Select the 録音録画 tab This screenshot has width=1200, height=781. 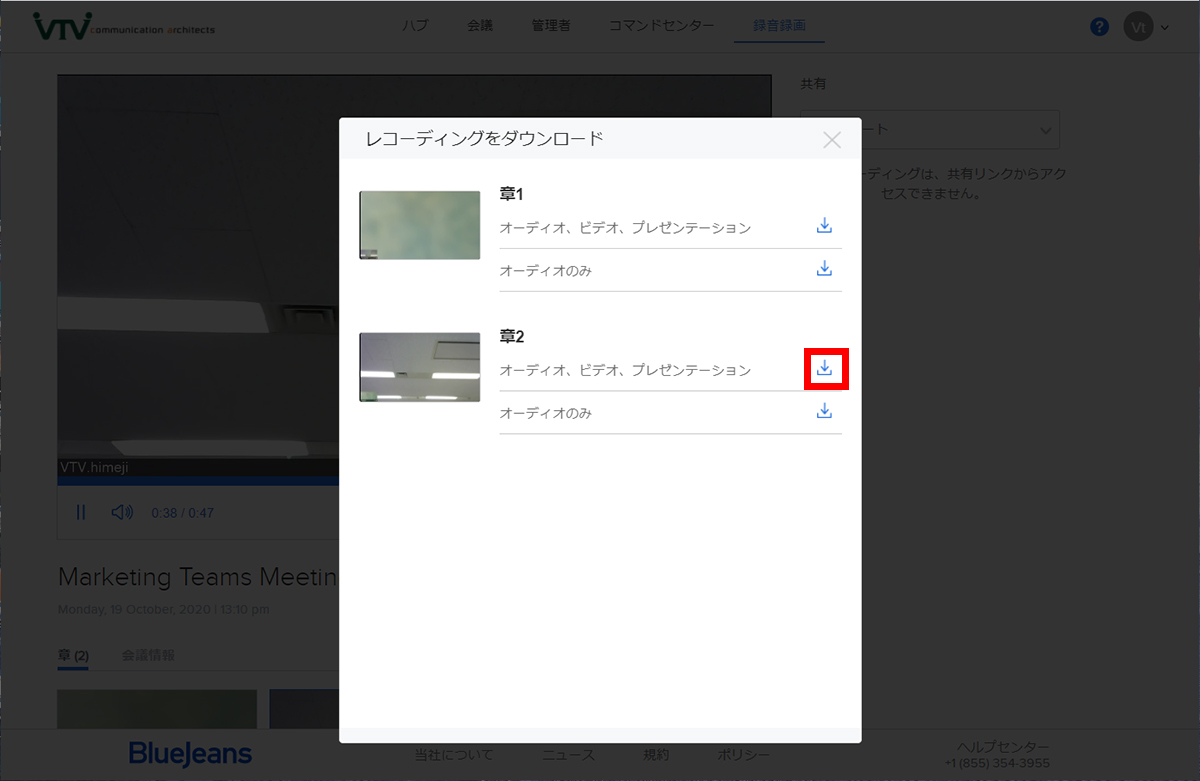(x=779, y=26)
